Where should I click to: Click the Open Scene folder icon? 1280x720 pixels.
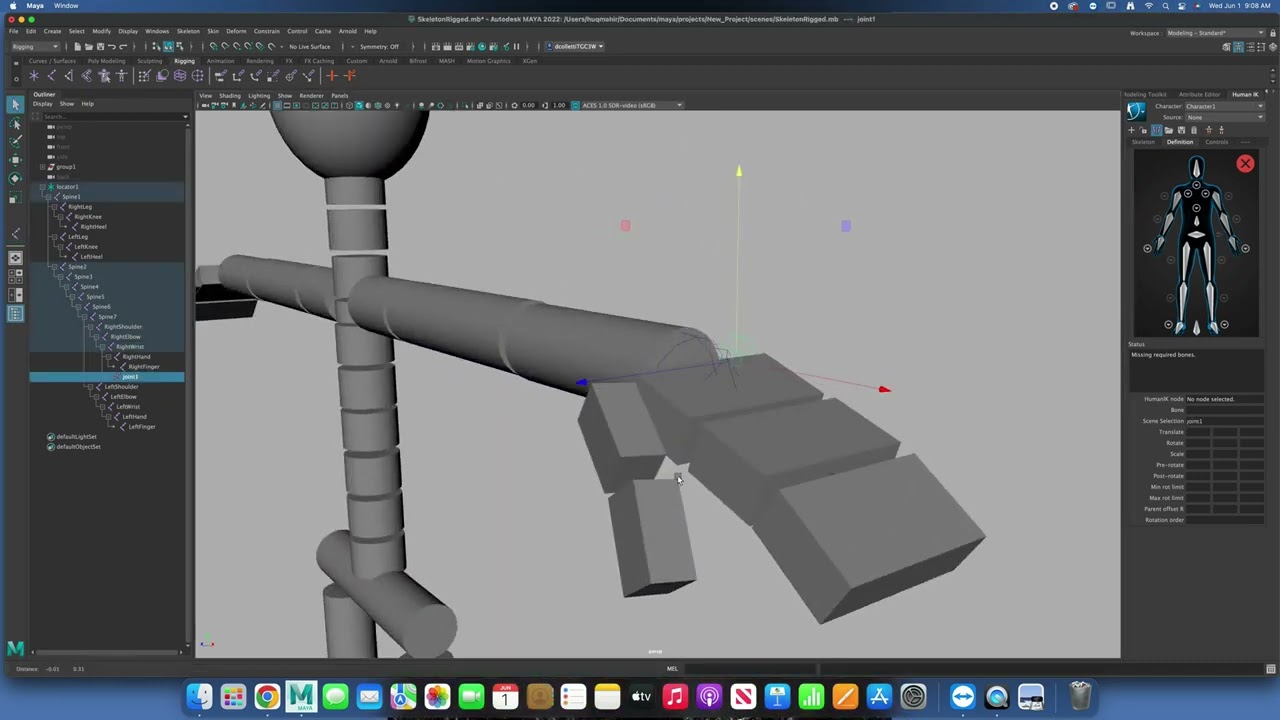point(89,46)
